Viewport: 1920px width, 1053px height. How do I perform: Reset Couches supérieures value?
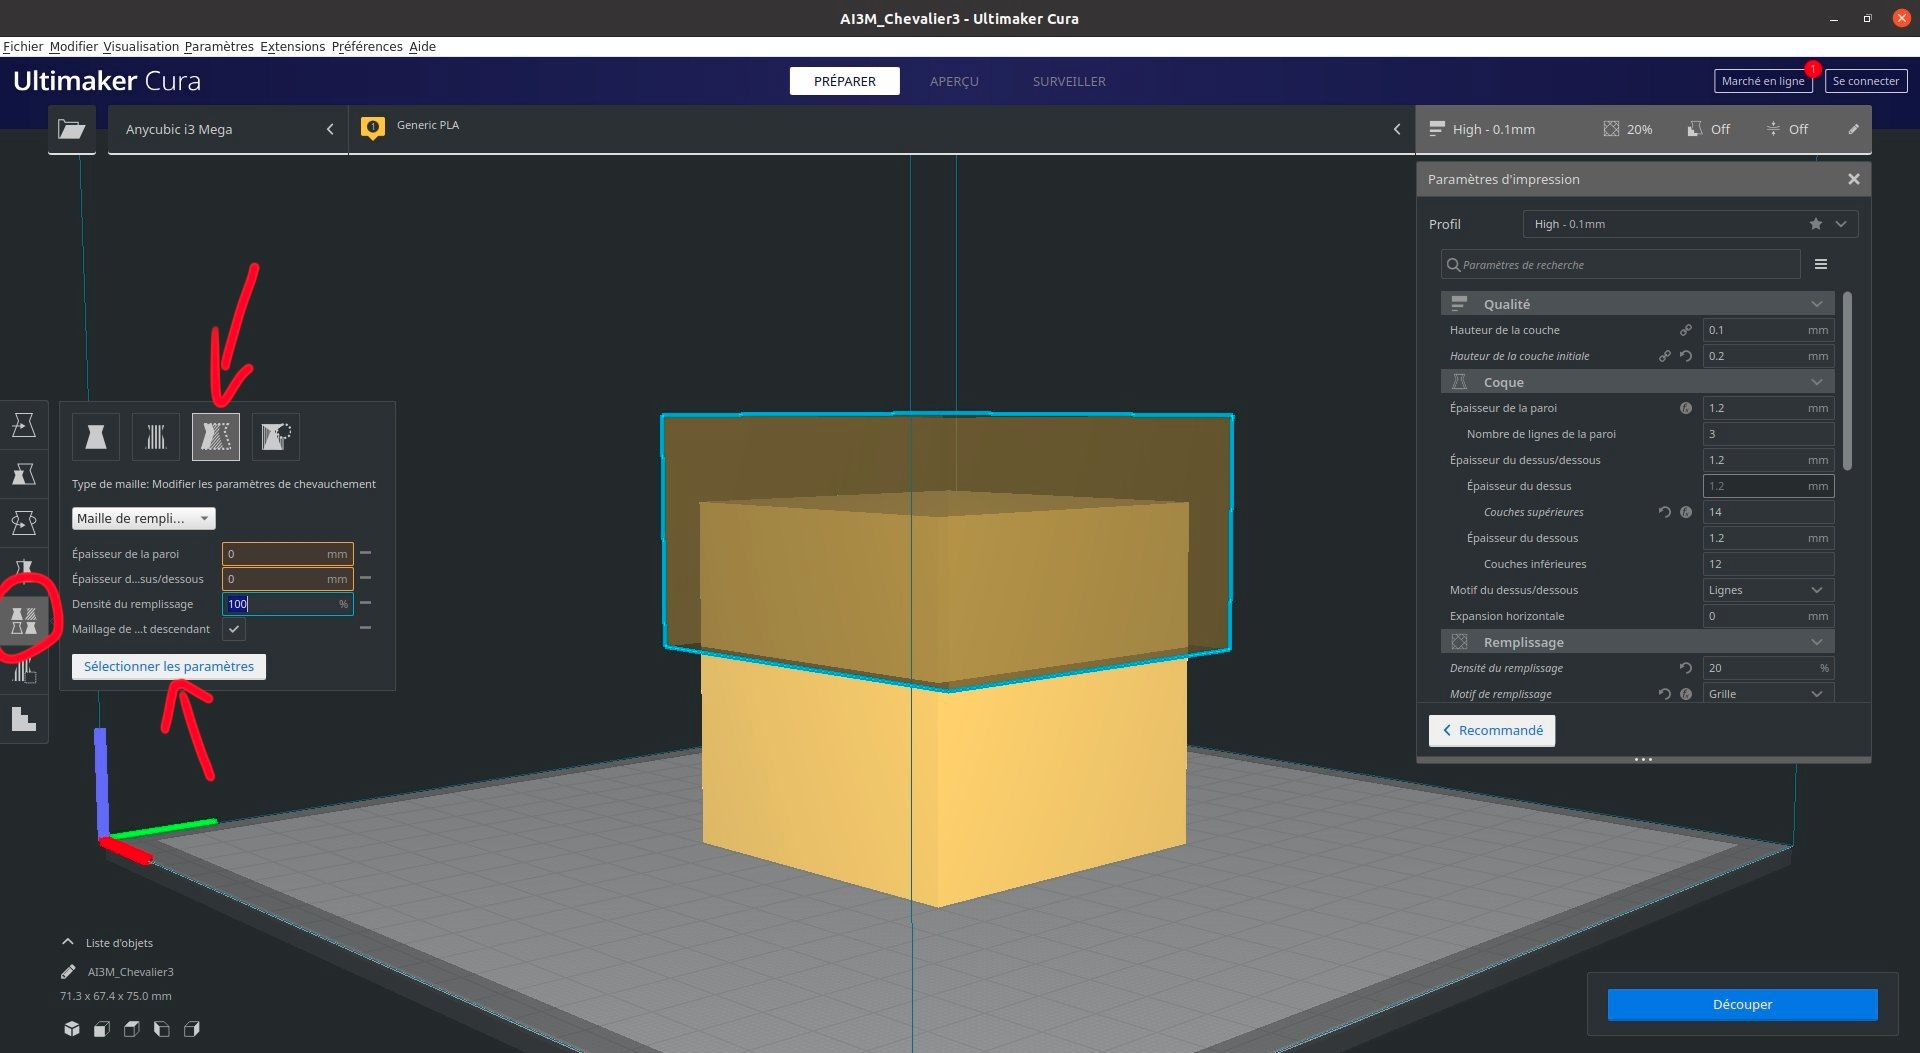(1665, 512)
